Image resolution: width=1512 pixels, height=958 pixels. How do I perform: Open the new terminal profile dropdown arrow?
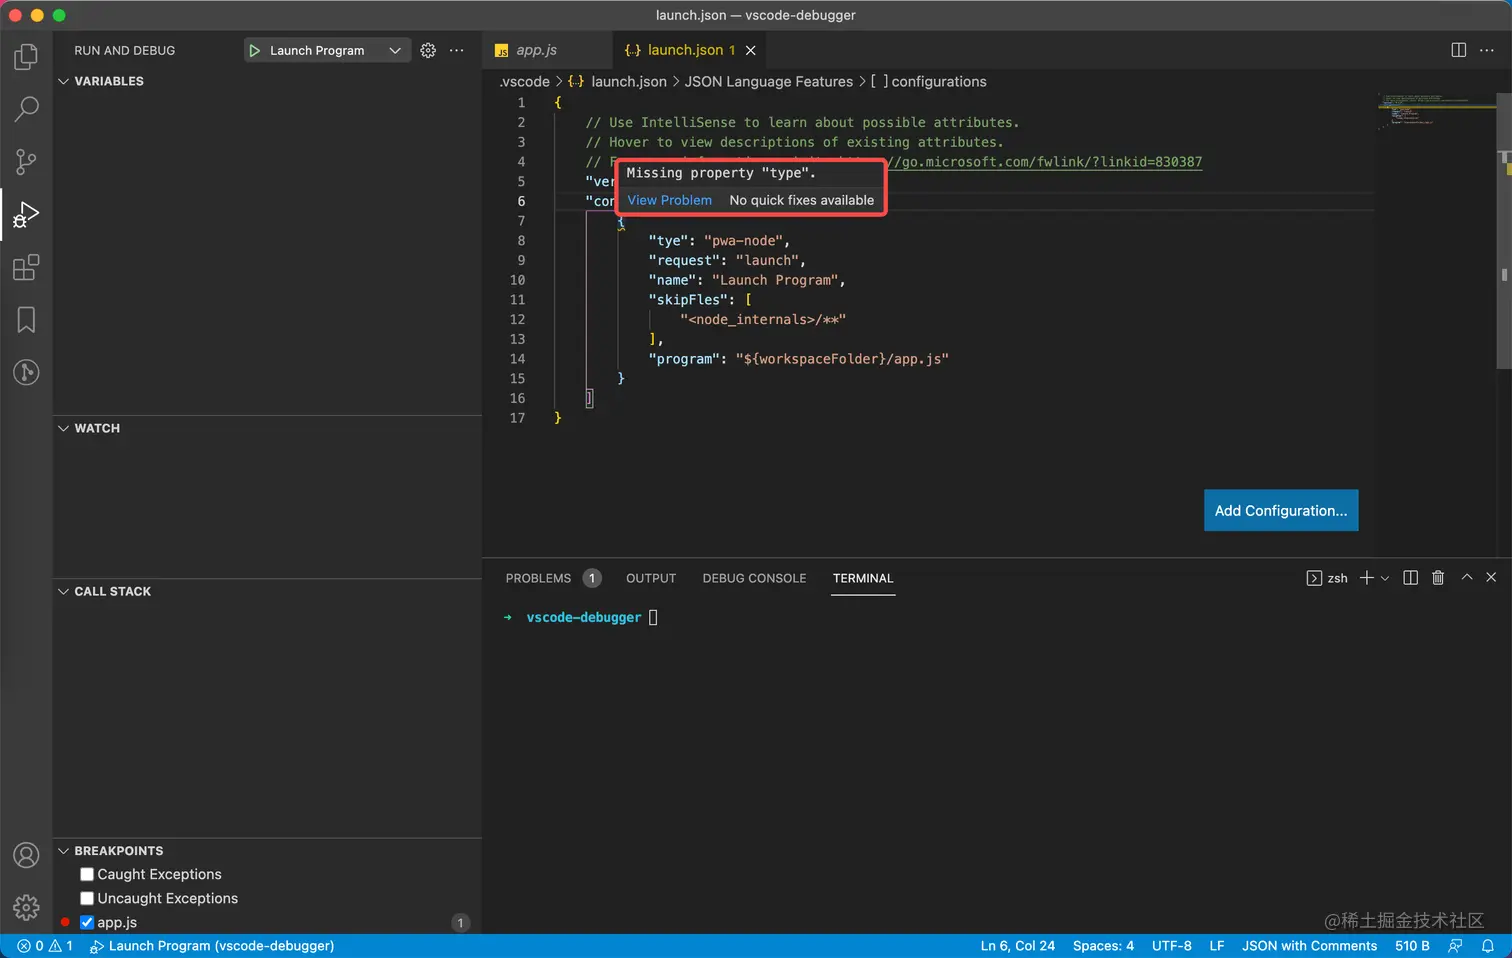pos(1385,578)
